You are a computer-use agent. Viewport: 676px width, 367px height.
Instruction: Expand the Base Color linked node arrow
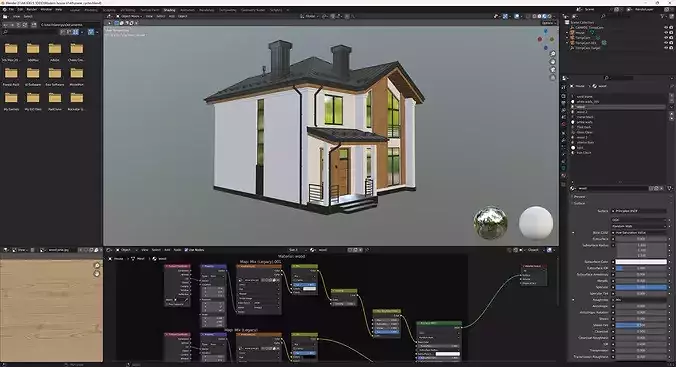click(573, 232)
